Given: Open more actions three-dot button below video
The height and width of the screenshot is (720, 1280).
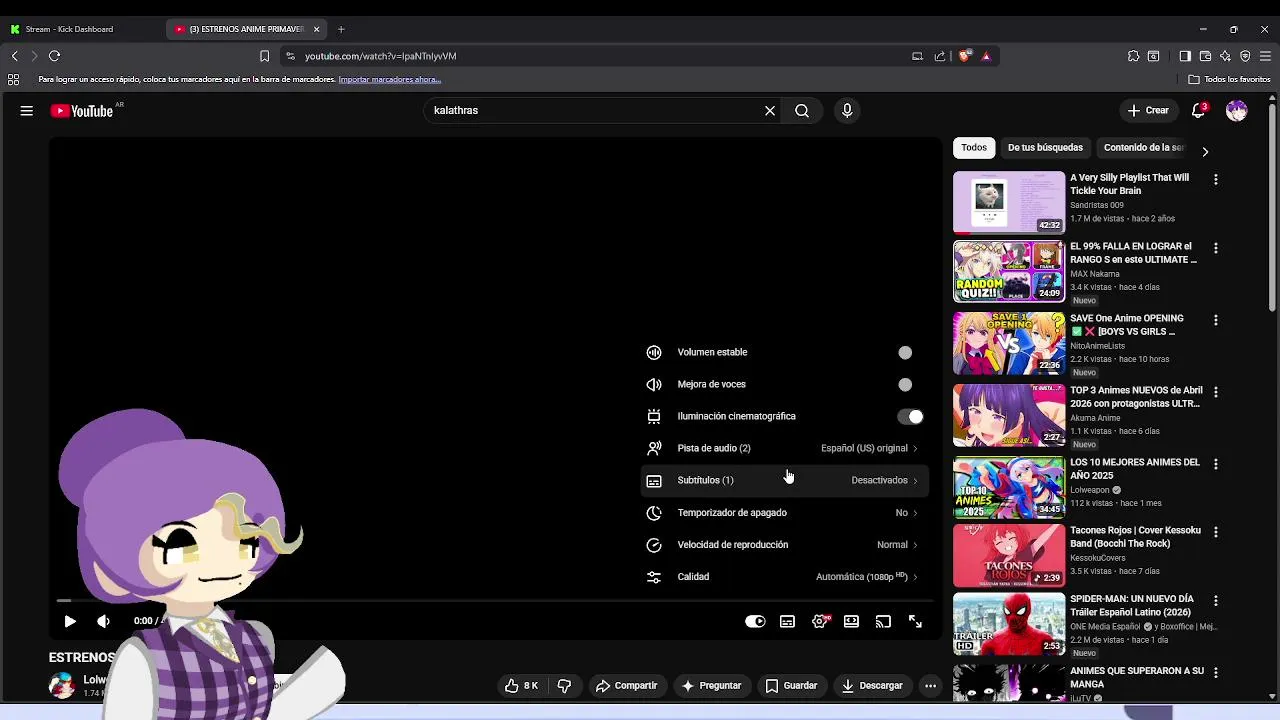Looking at the screenshot, I should click(930, 685).
